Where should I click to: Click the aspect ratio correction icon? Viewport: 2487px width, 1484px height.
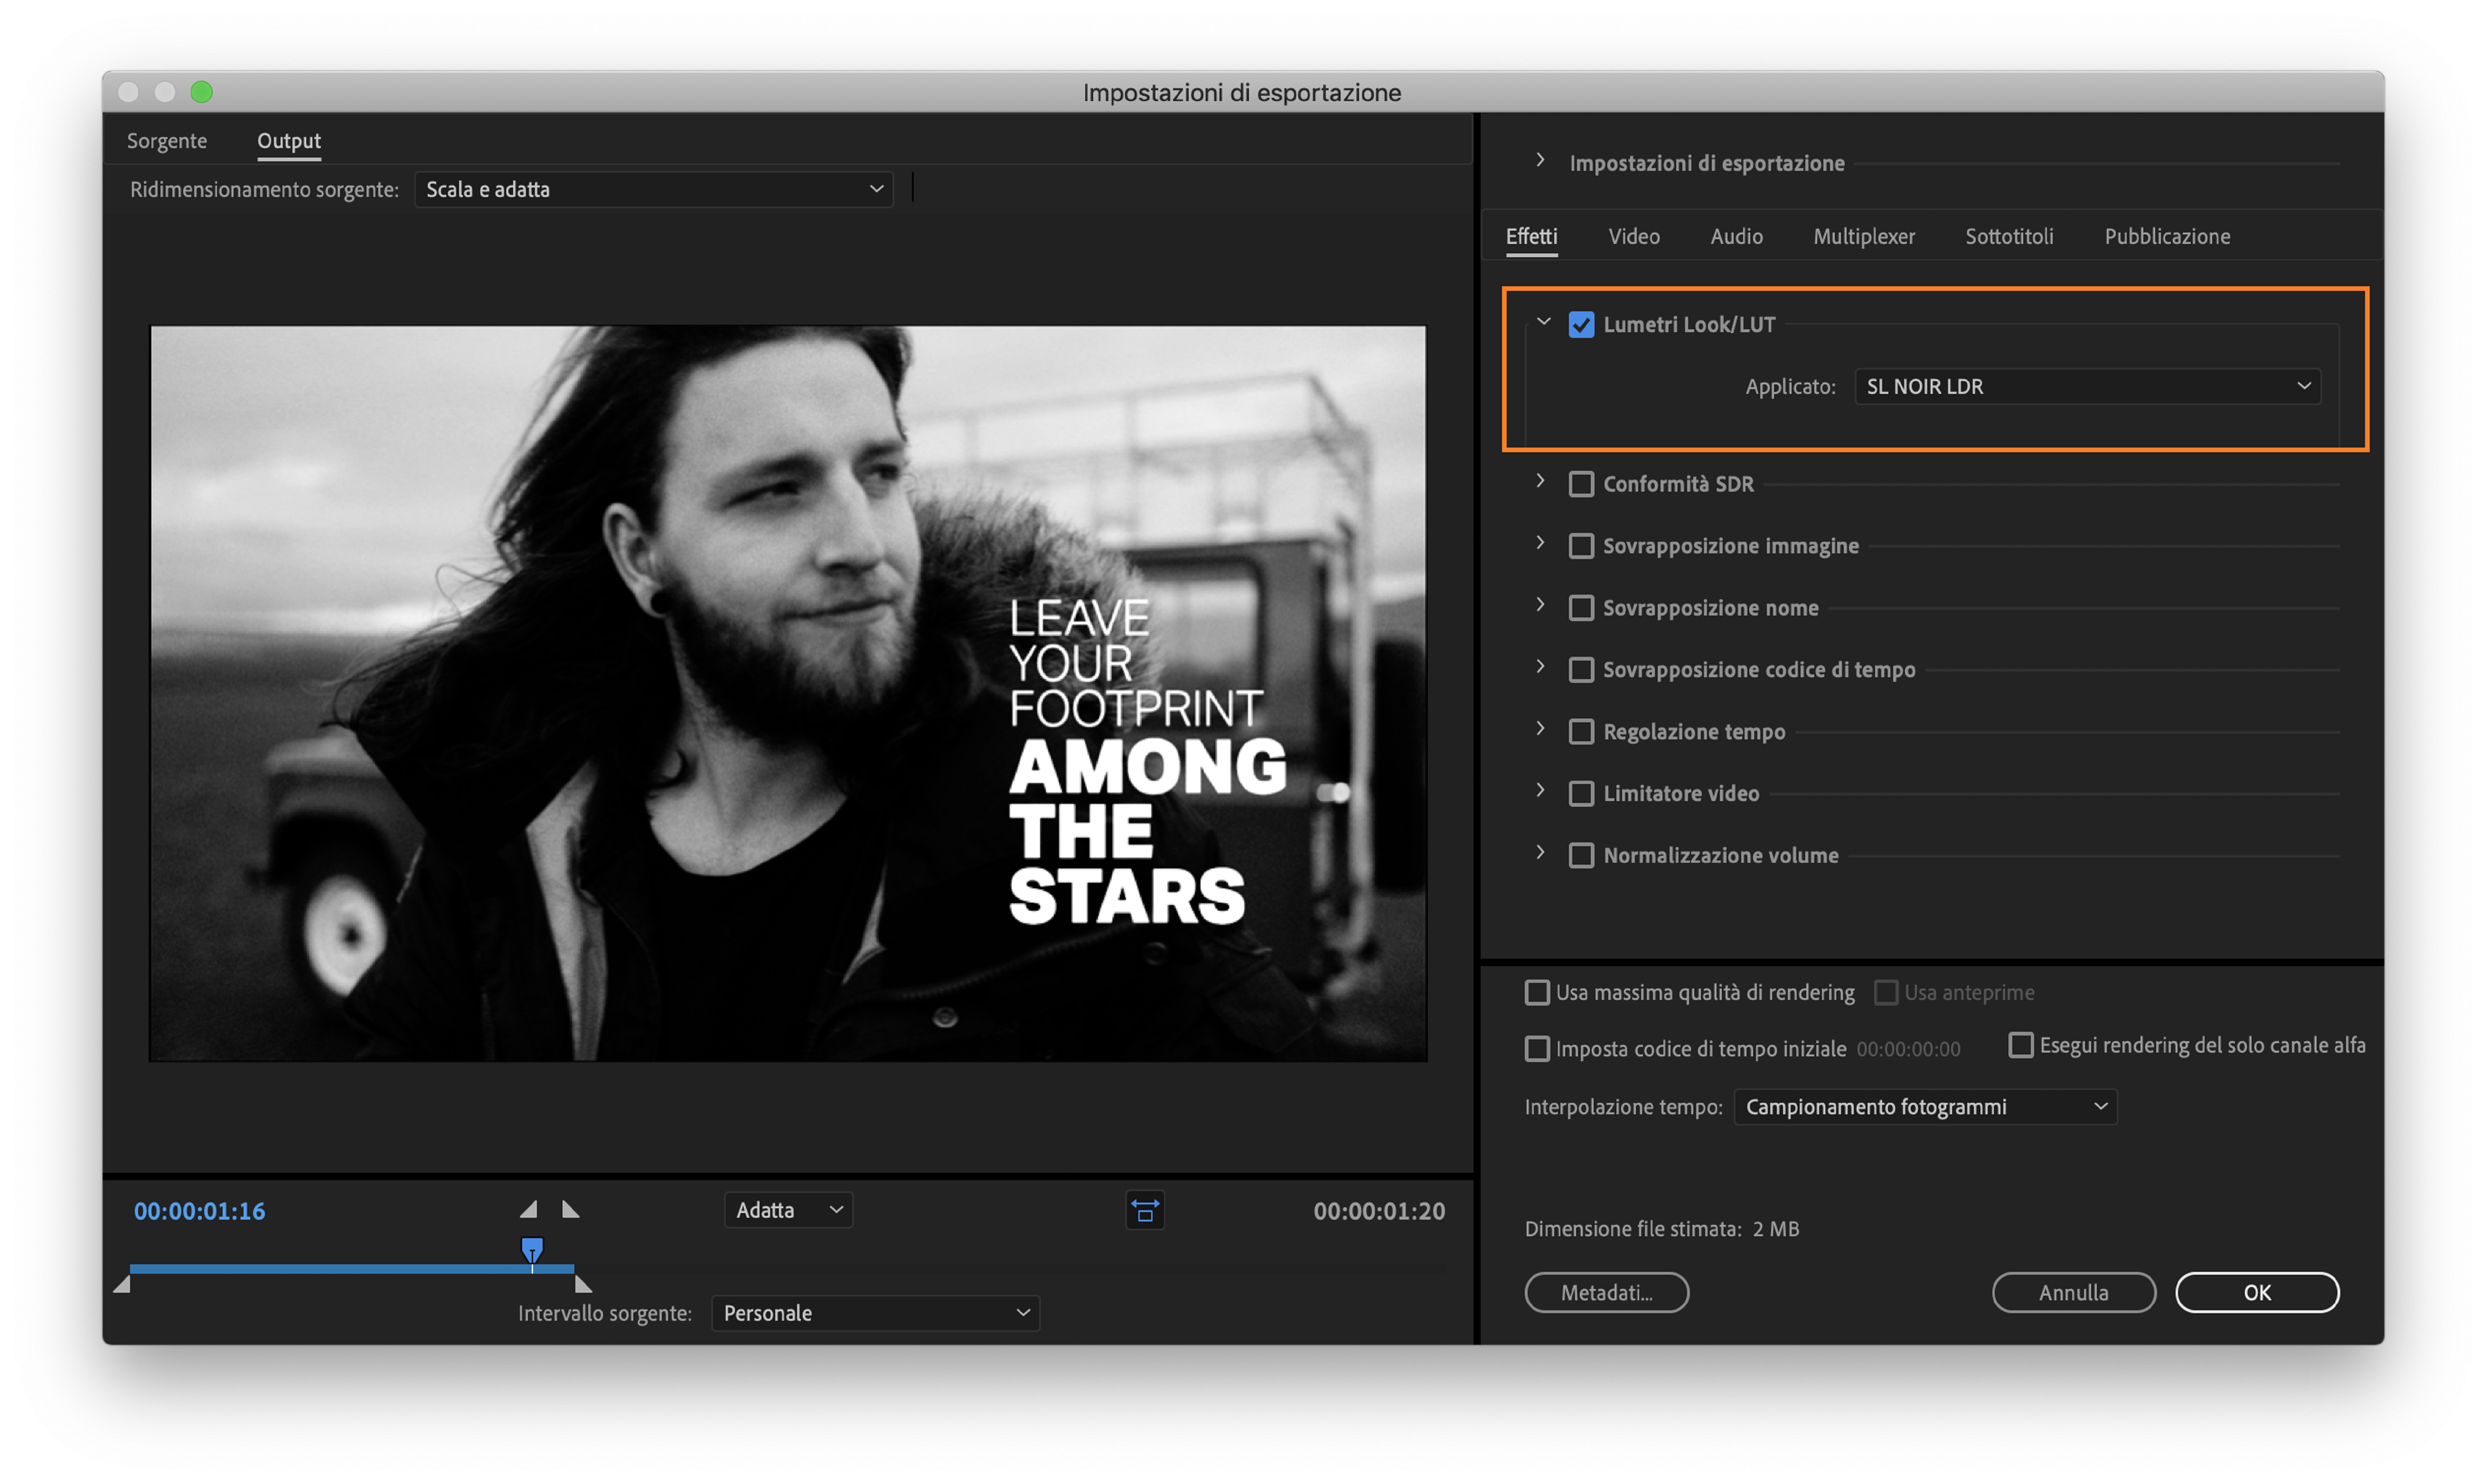pyautogui.click(x=1145, y=1211)
